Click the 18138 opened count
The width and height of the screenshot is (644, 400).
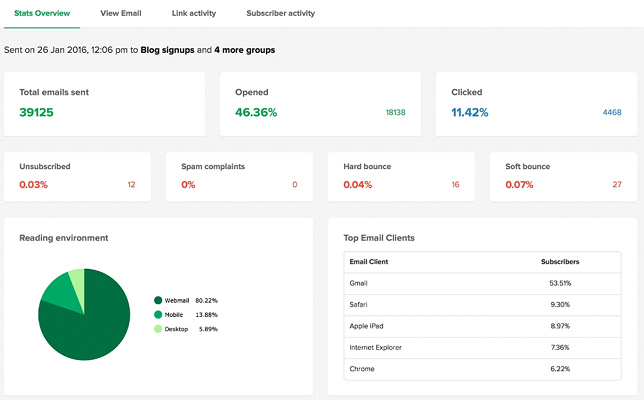tap(395, 112)
